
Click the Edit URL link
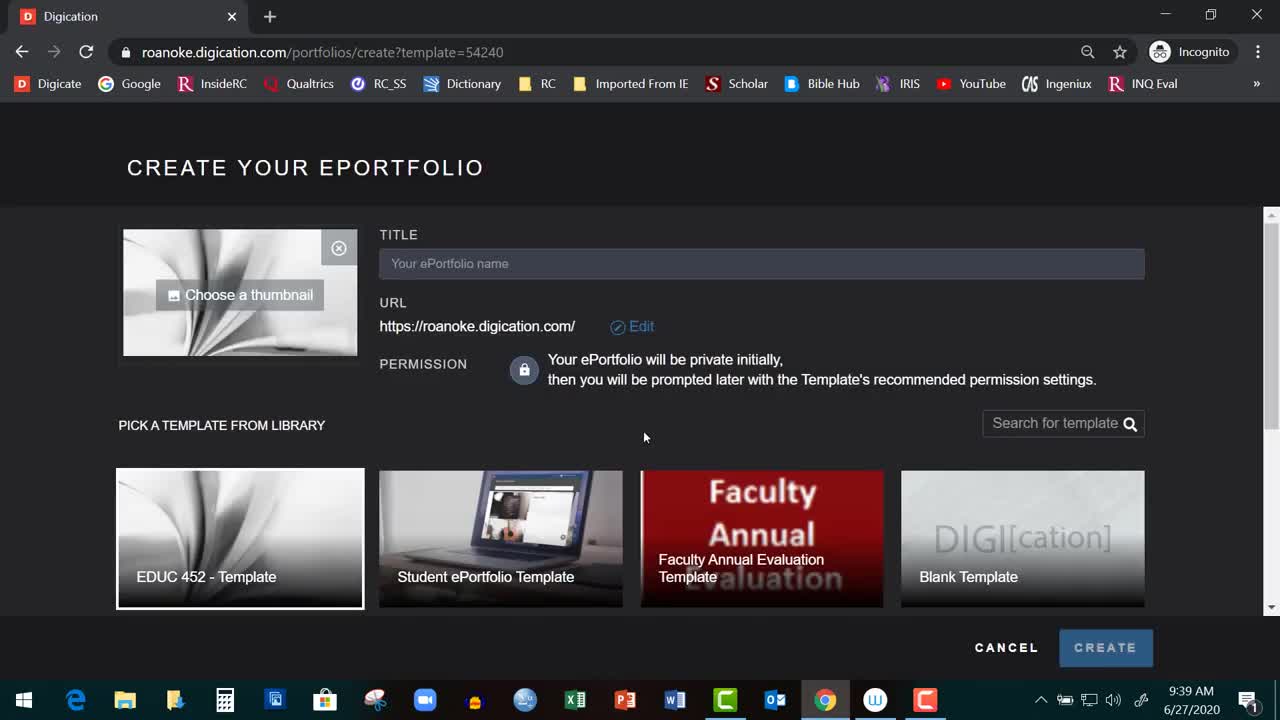pyautogui.click(x=632, y=327)
